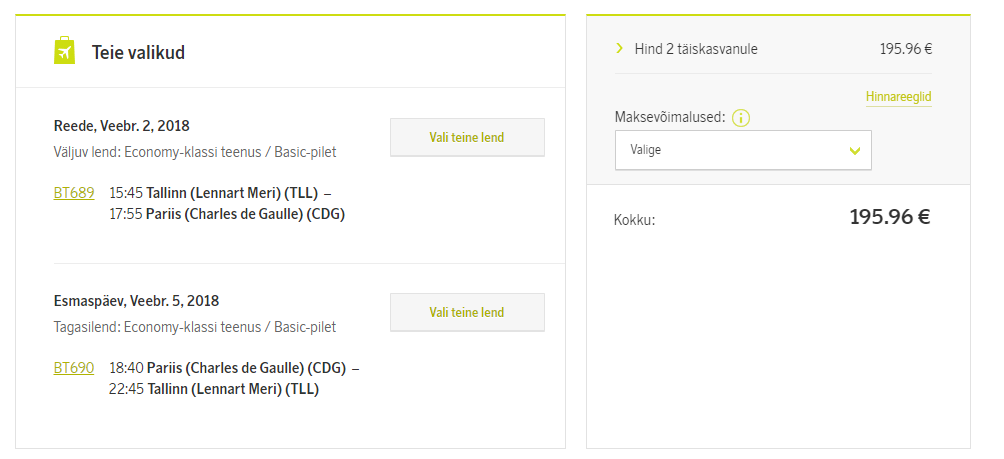The height and width of the screenshot is (459, 1004).
Task: Select the Reede, Veebr. 2, 2018 date text
Action: coord(122,125)
